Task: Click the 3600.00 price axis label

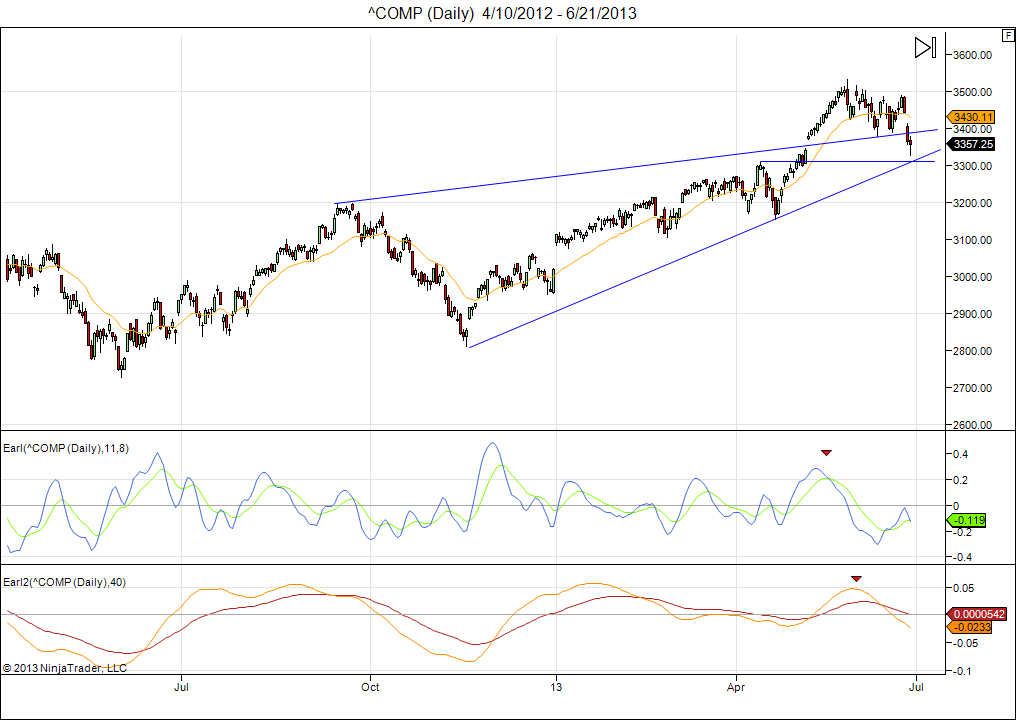Action: [x=972, y=55]
